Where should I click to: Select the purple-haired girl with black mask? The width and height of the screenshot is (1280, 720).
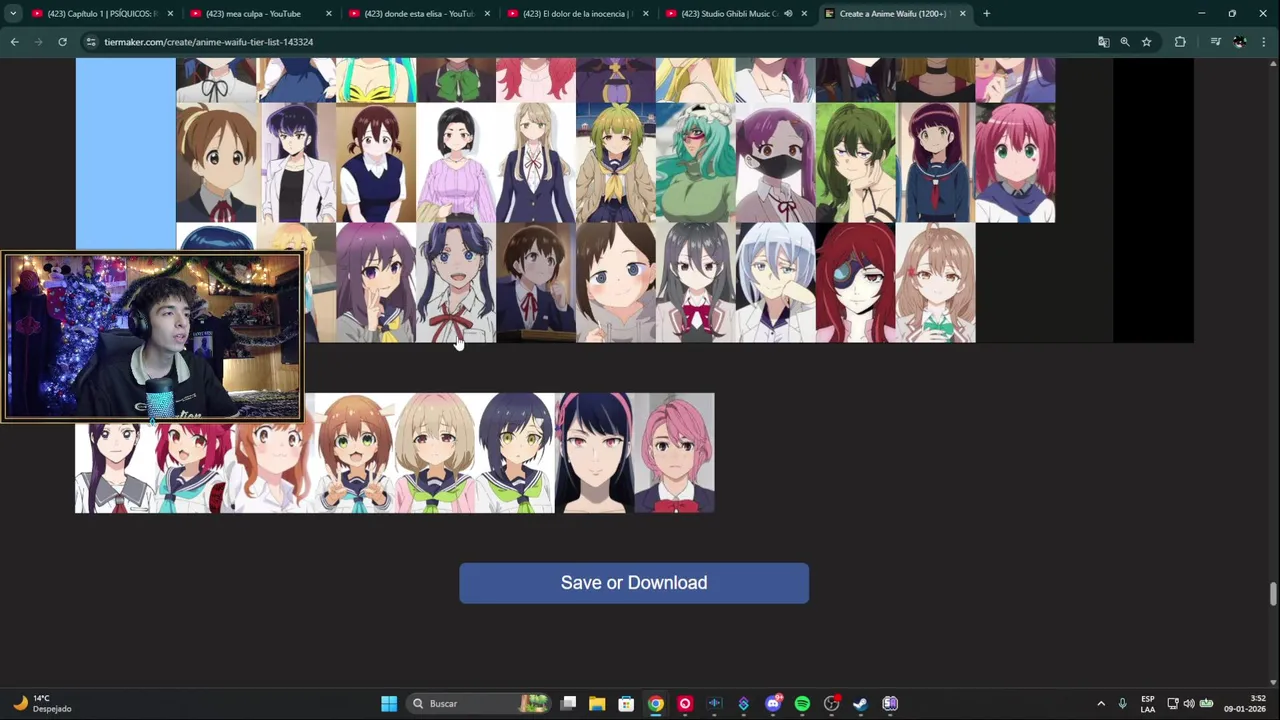775,163
